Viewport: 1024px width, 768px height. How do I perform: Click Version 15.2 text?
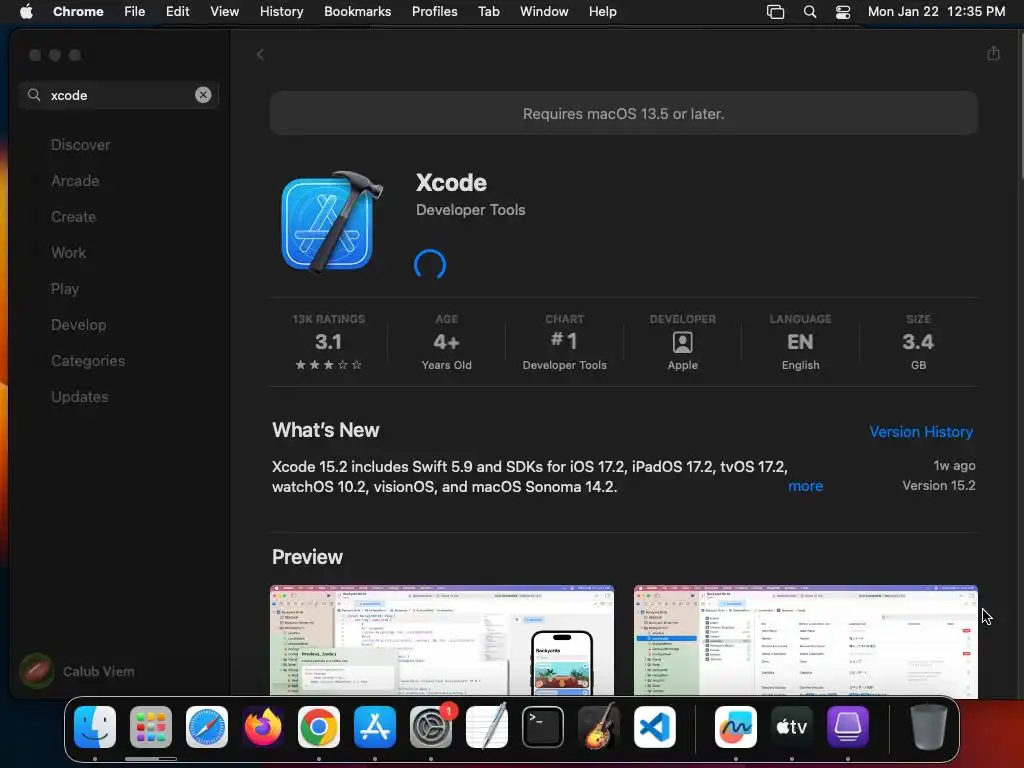click(938, 485)
